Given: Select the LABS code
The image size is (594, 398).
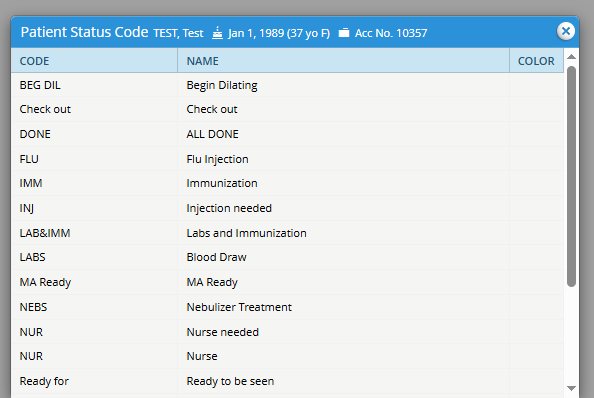Looking at the screenshot, I should pyautogui.click(x=33, y=257).
